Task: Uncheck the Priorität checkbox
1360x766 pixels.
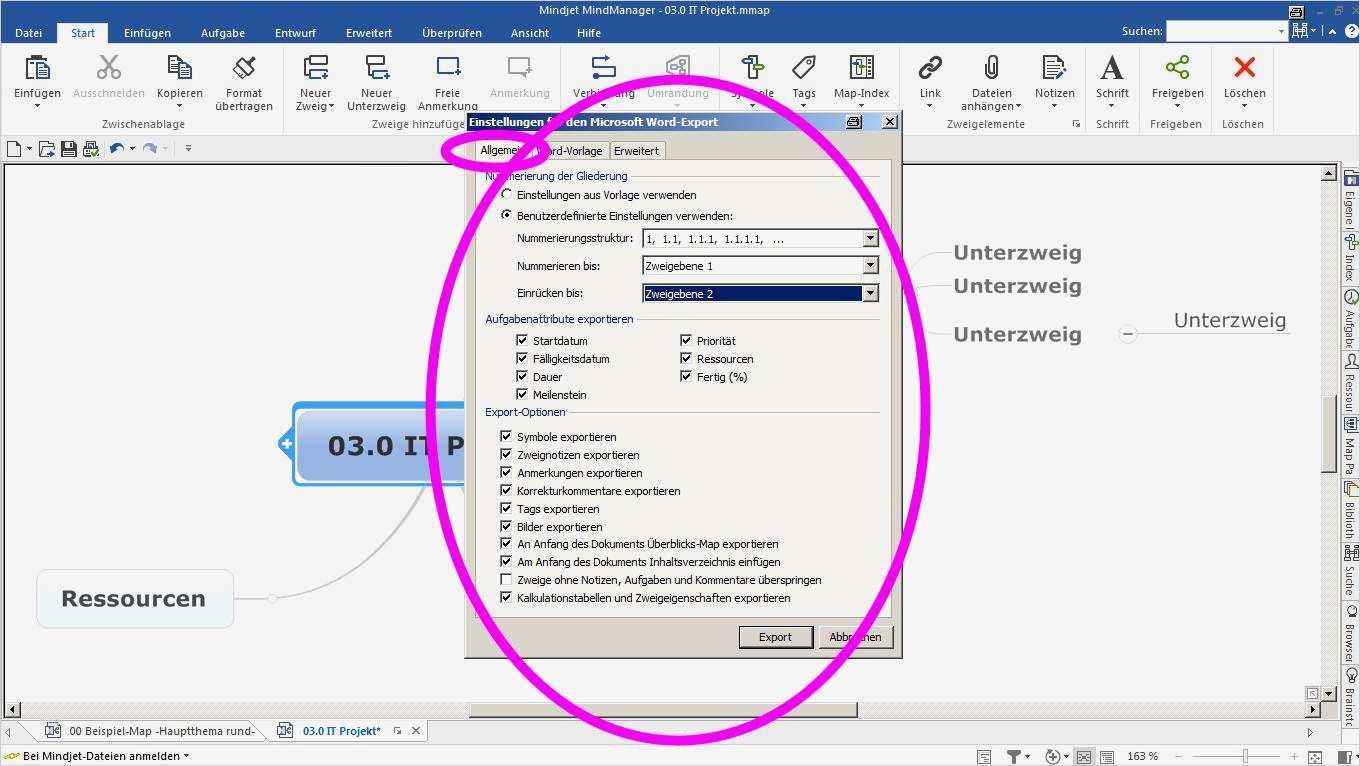Action: click(686, 340)
